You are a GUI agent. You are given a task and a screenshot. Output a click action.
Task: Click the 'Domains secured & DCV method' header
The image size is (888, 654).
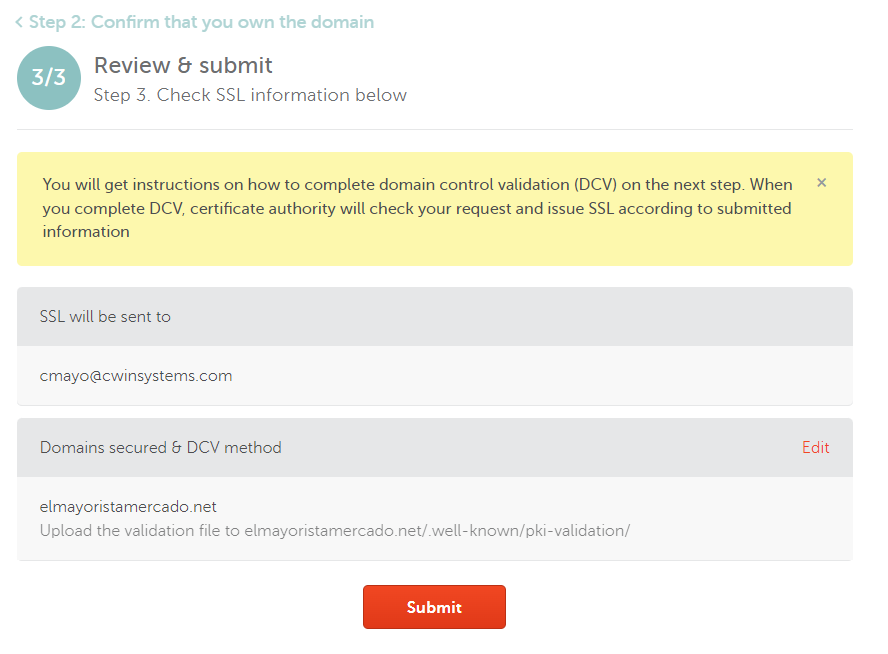point(160,448)
